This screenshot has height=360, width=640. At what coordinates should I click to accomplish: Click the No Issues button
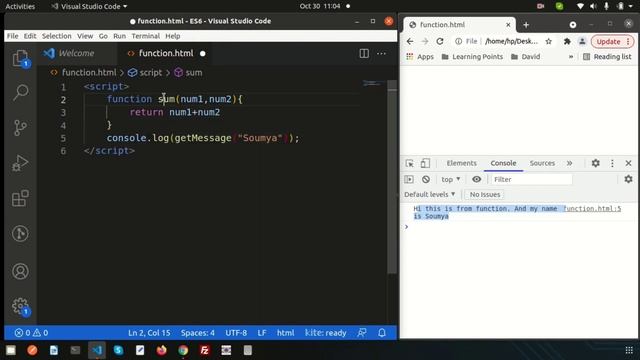pyautogui.click(x=484, y=194)
